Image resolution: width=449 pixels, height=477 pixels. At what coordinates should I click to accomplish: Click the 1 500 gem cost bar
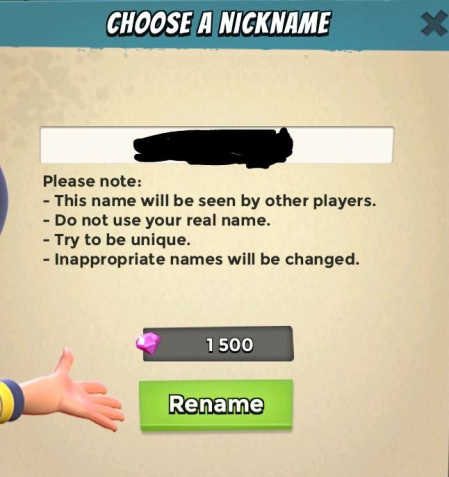[x=218, y=344]
